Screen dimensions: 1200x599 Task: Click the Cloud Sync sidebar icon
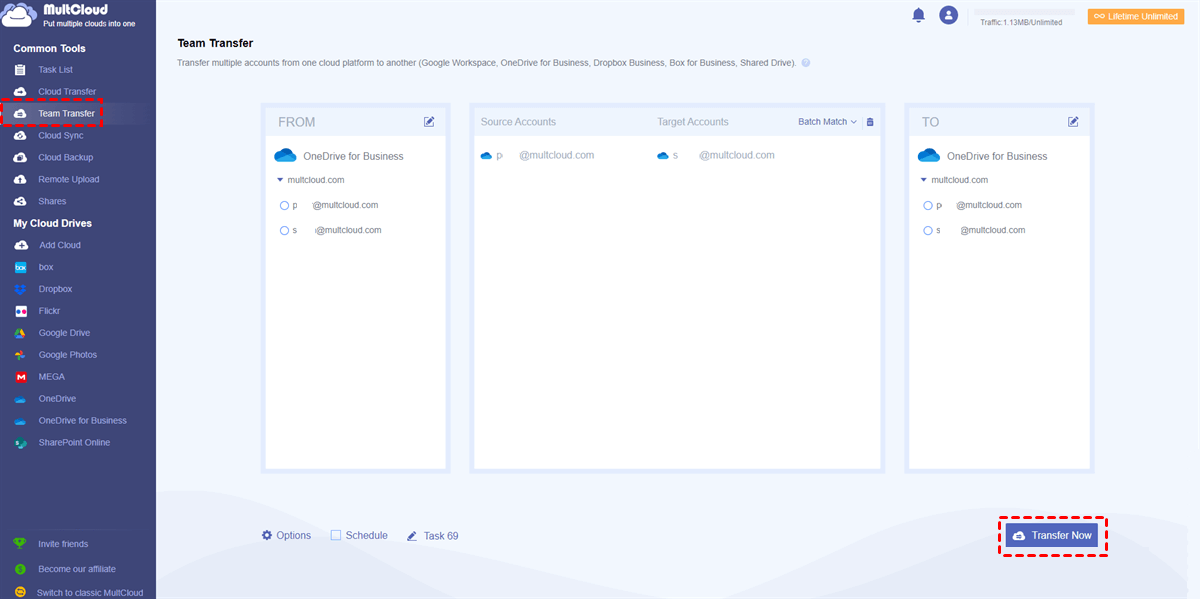tap(20, 136)
